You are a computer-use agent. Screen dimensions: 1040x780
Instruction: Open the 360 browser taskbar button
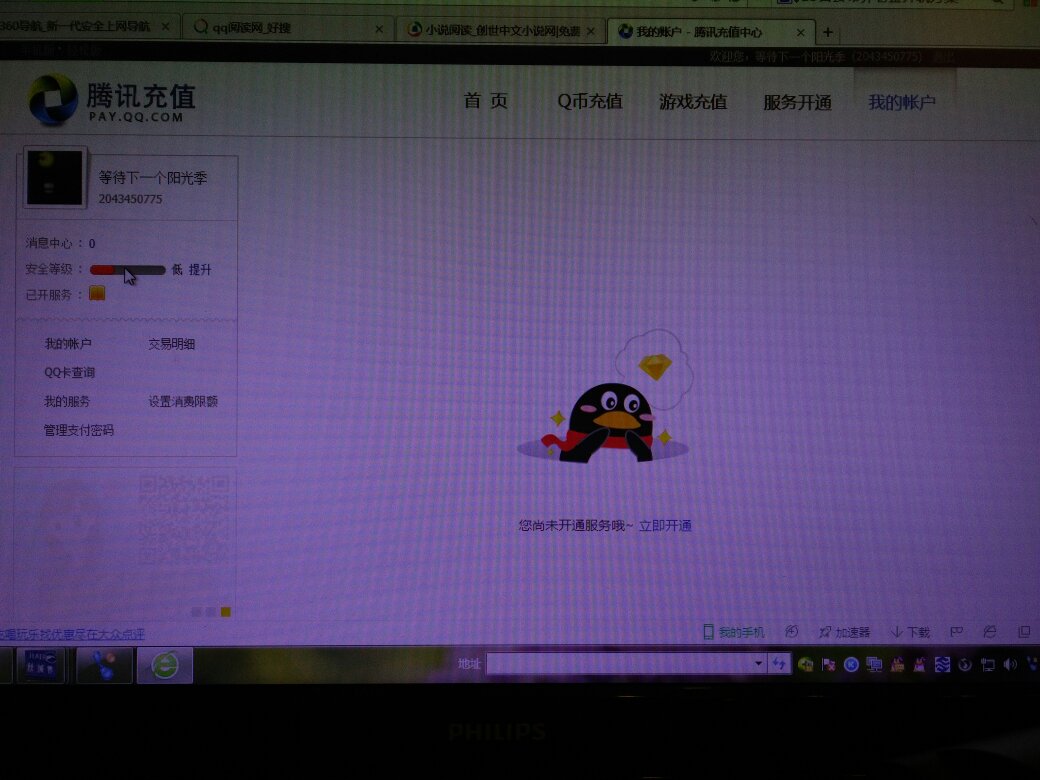pos(164,665)
